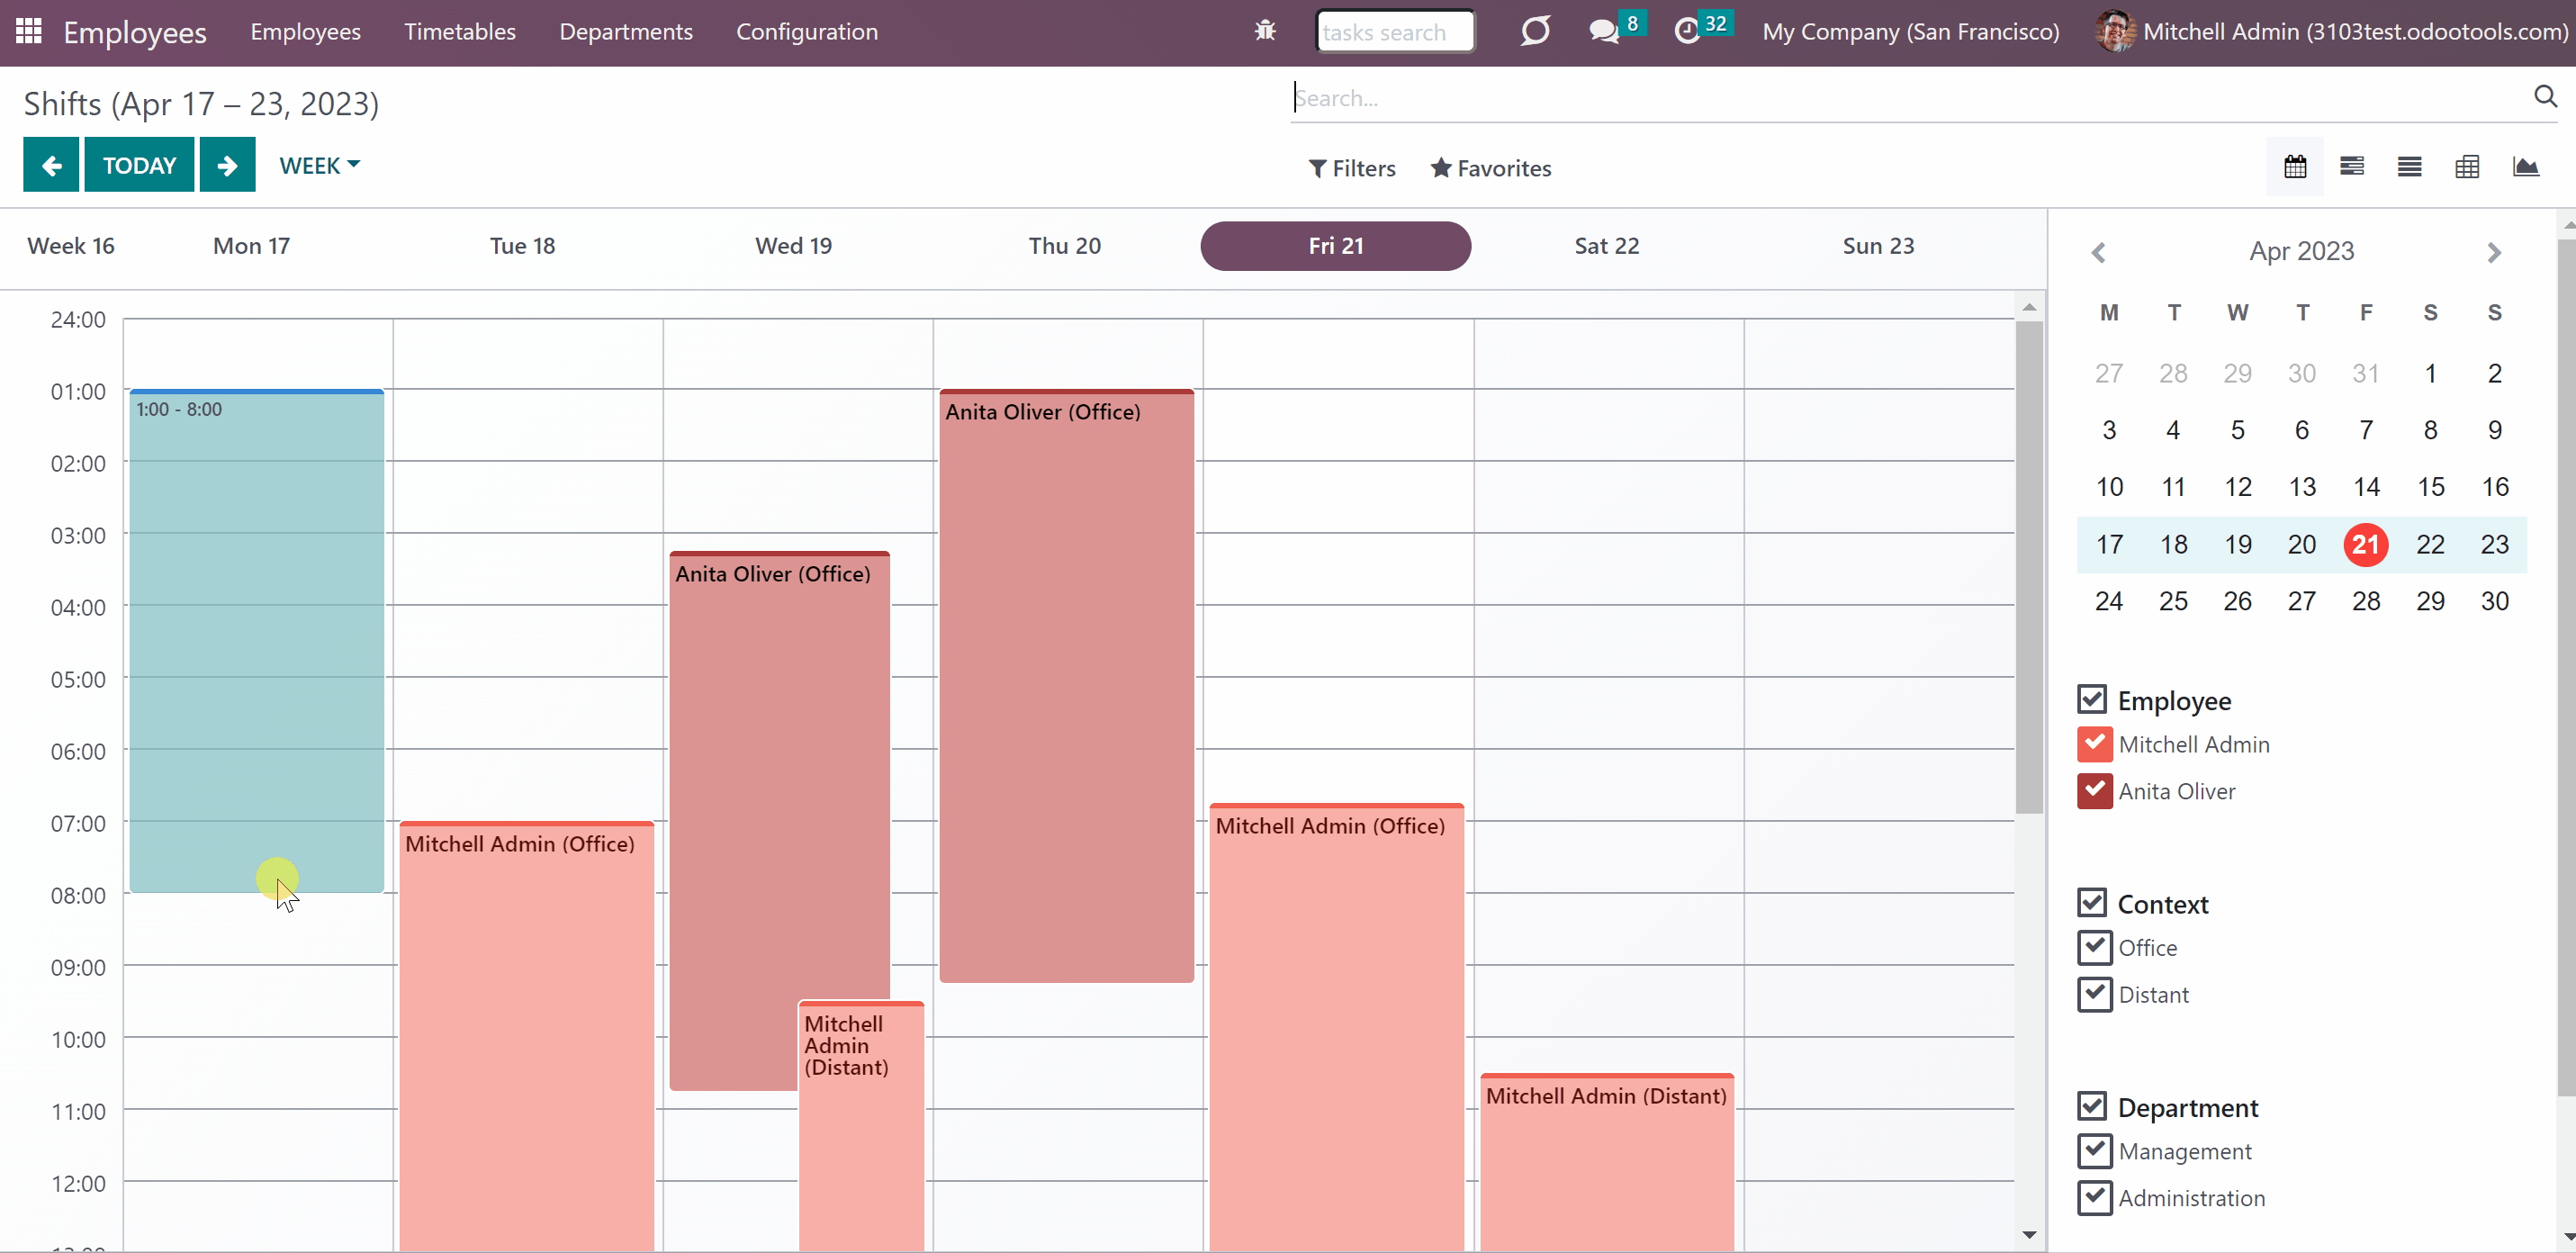The image size is (2576, 1253).
Task: Select the Mon 17 day header
Action: point(251,246)
